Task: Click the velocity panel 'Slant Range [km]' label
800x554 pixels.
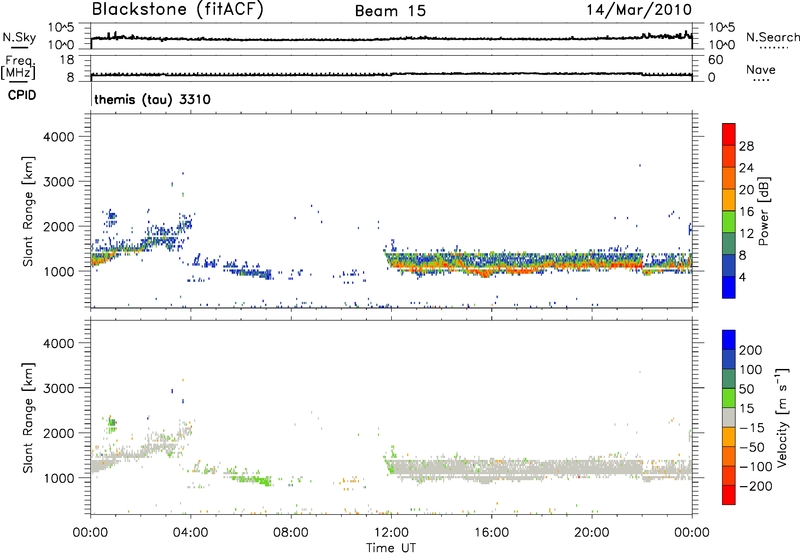Action: (x=28, y=418)
